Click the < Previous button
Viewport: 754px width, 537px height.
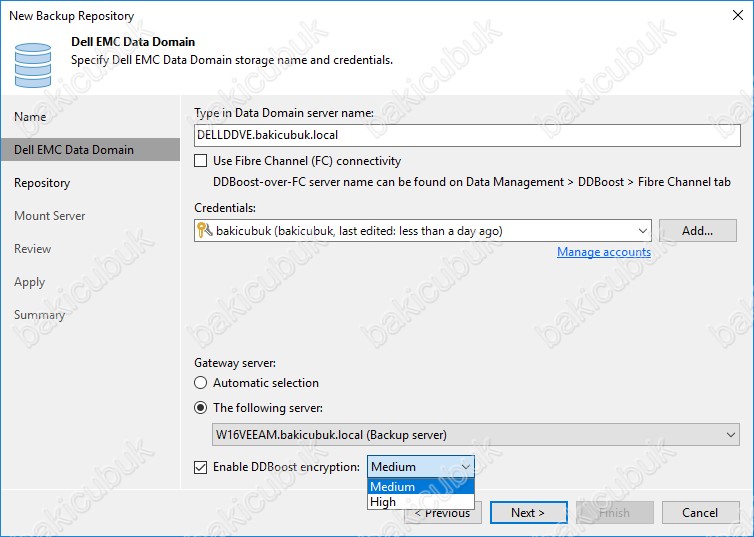coord(443,512)
